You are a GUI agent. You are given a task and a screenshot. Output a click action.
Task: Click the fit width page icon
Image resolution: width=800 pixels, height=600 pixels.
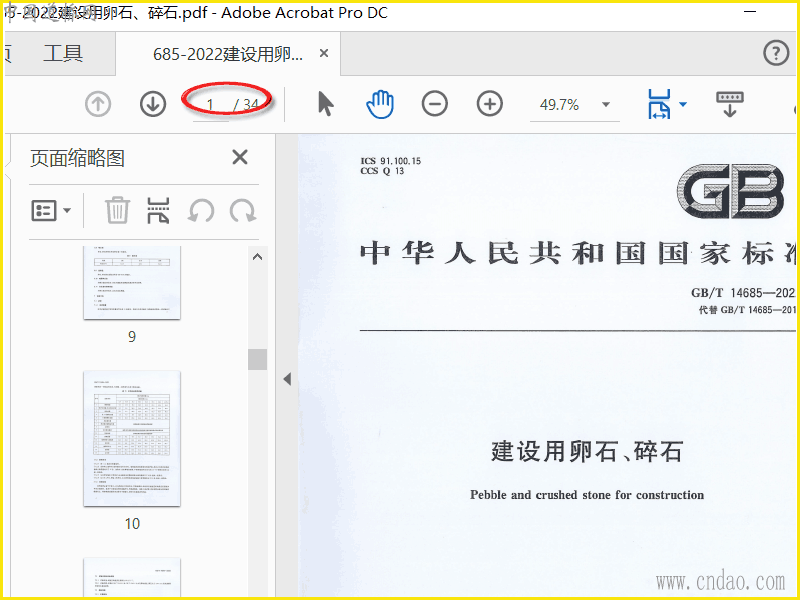pyautogui.click(x=659, y=104)
